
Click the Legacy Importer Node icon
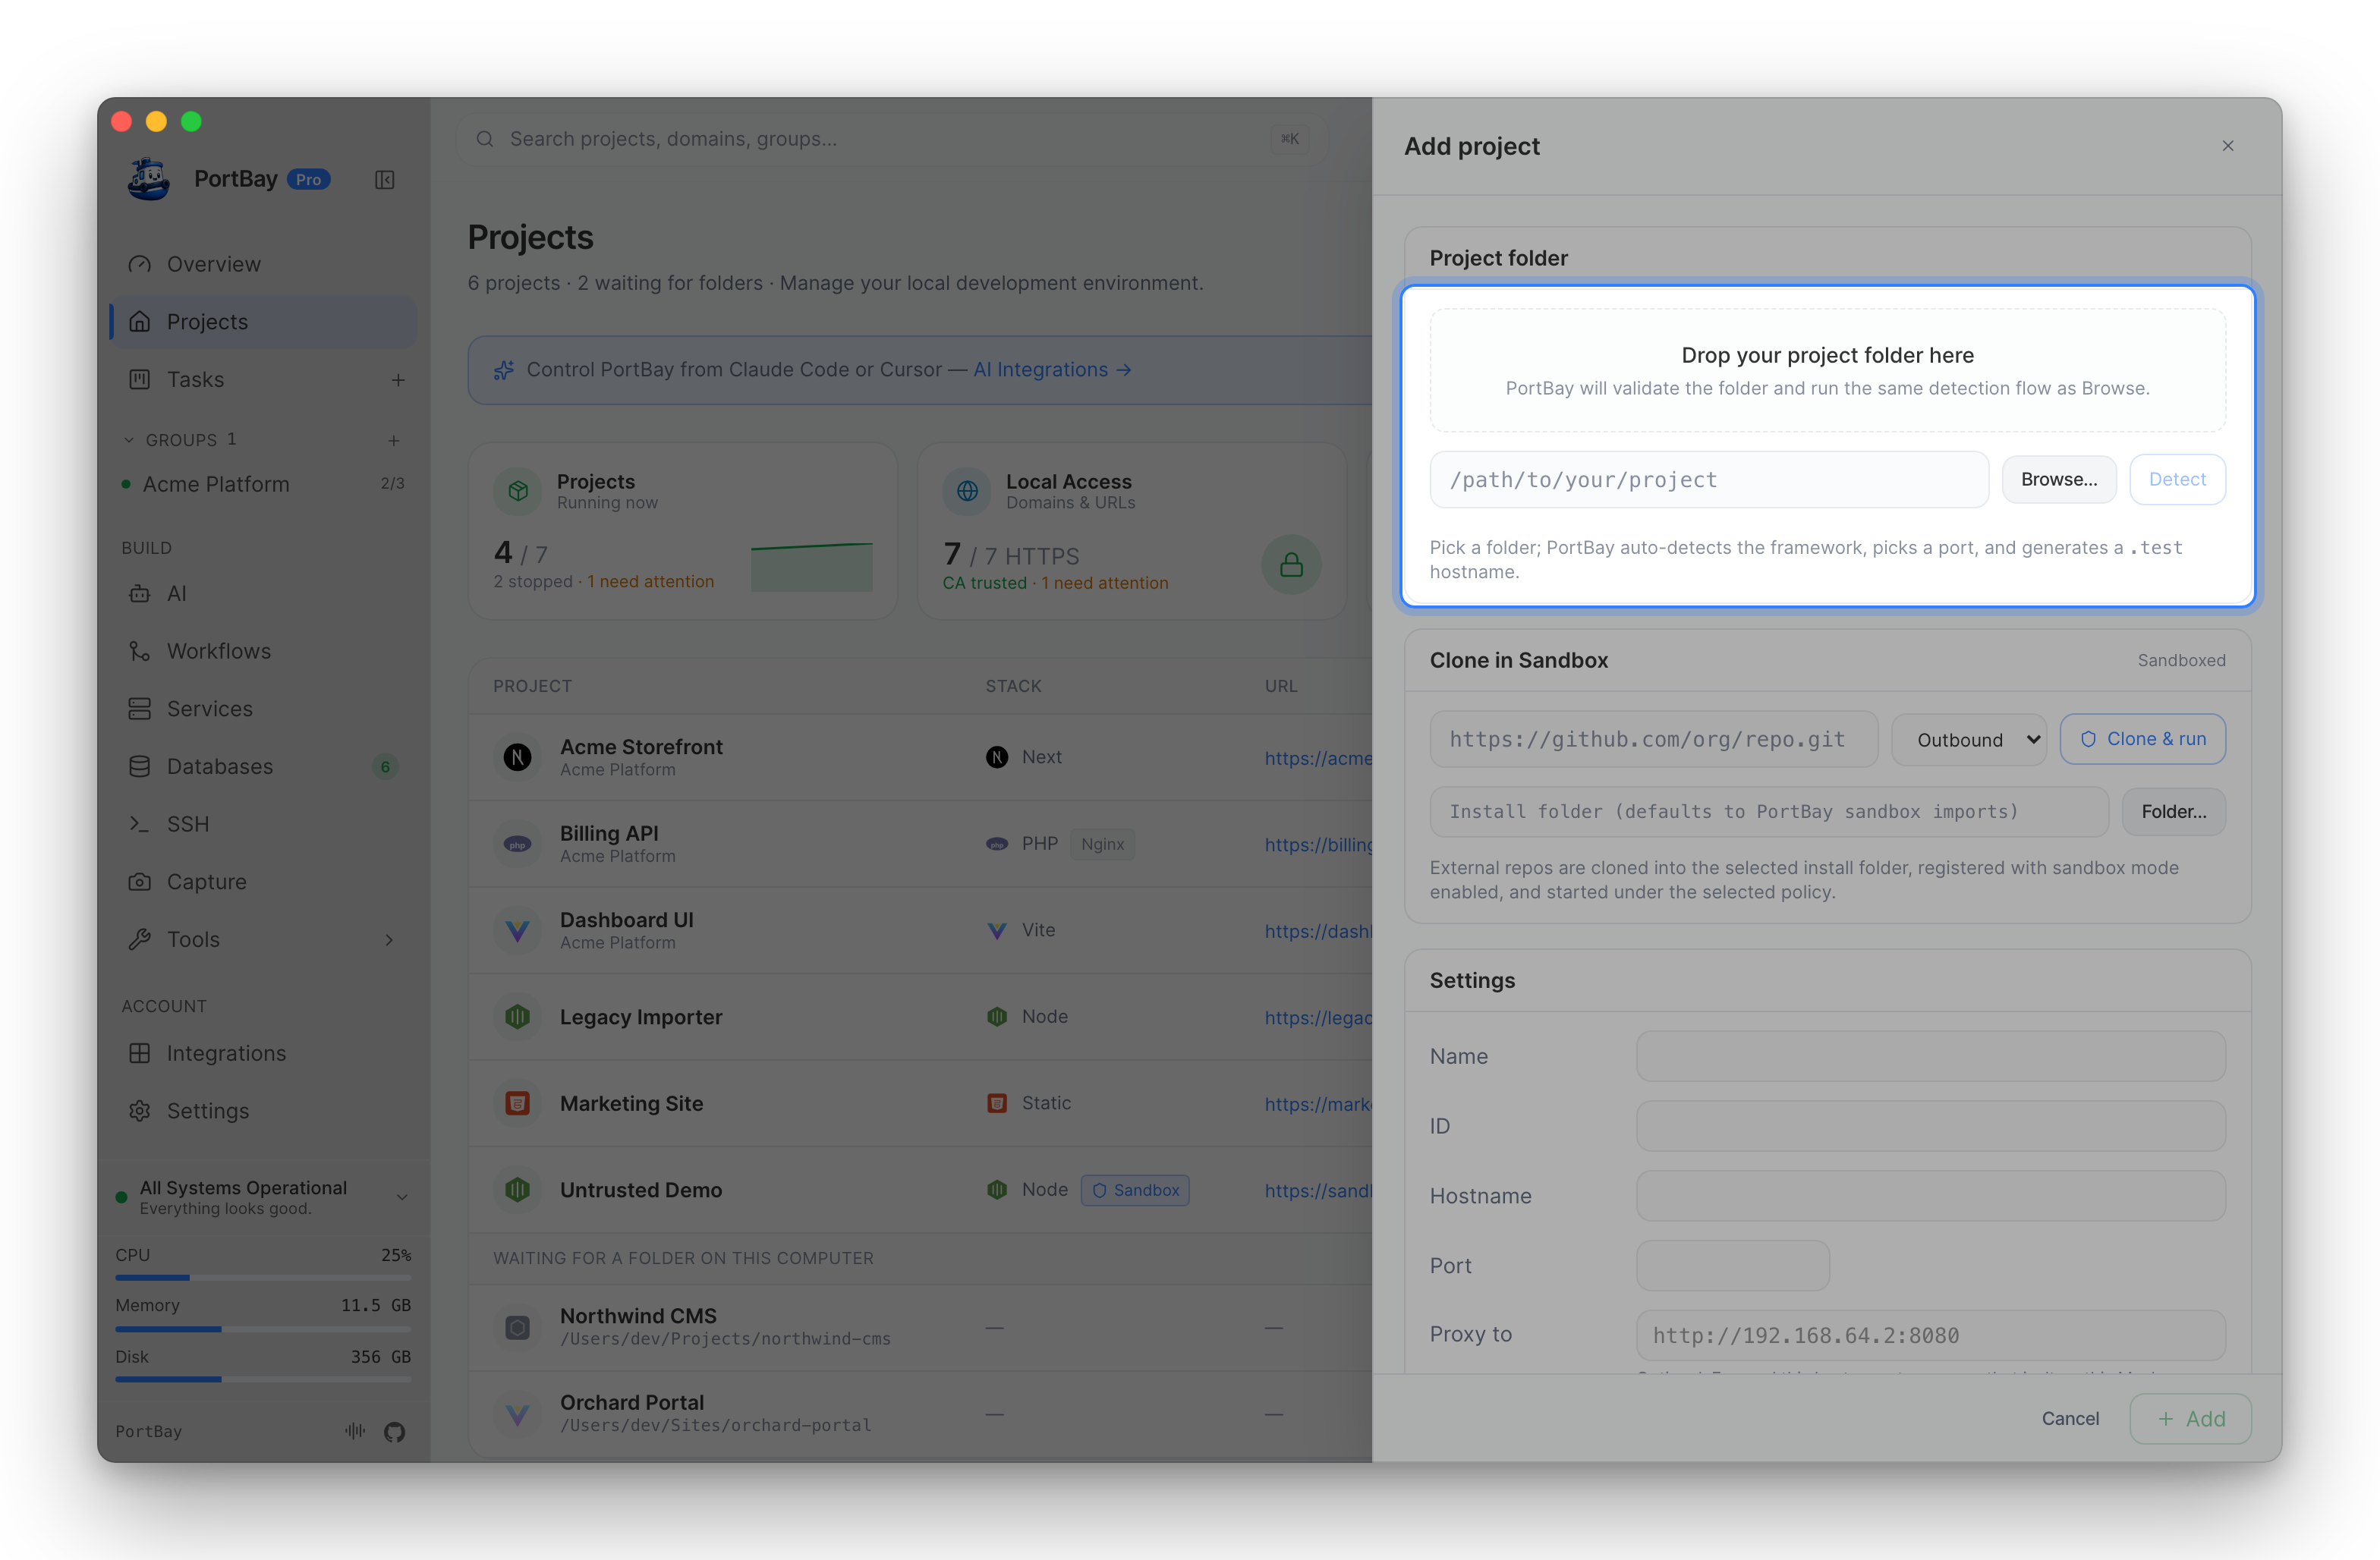click(x=517, y=1017)
